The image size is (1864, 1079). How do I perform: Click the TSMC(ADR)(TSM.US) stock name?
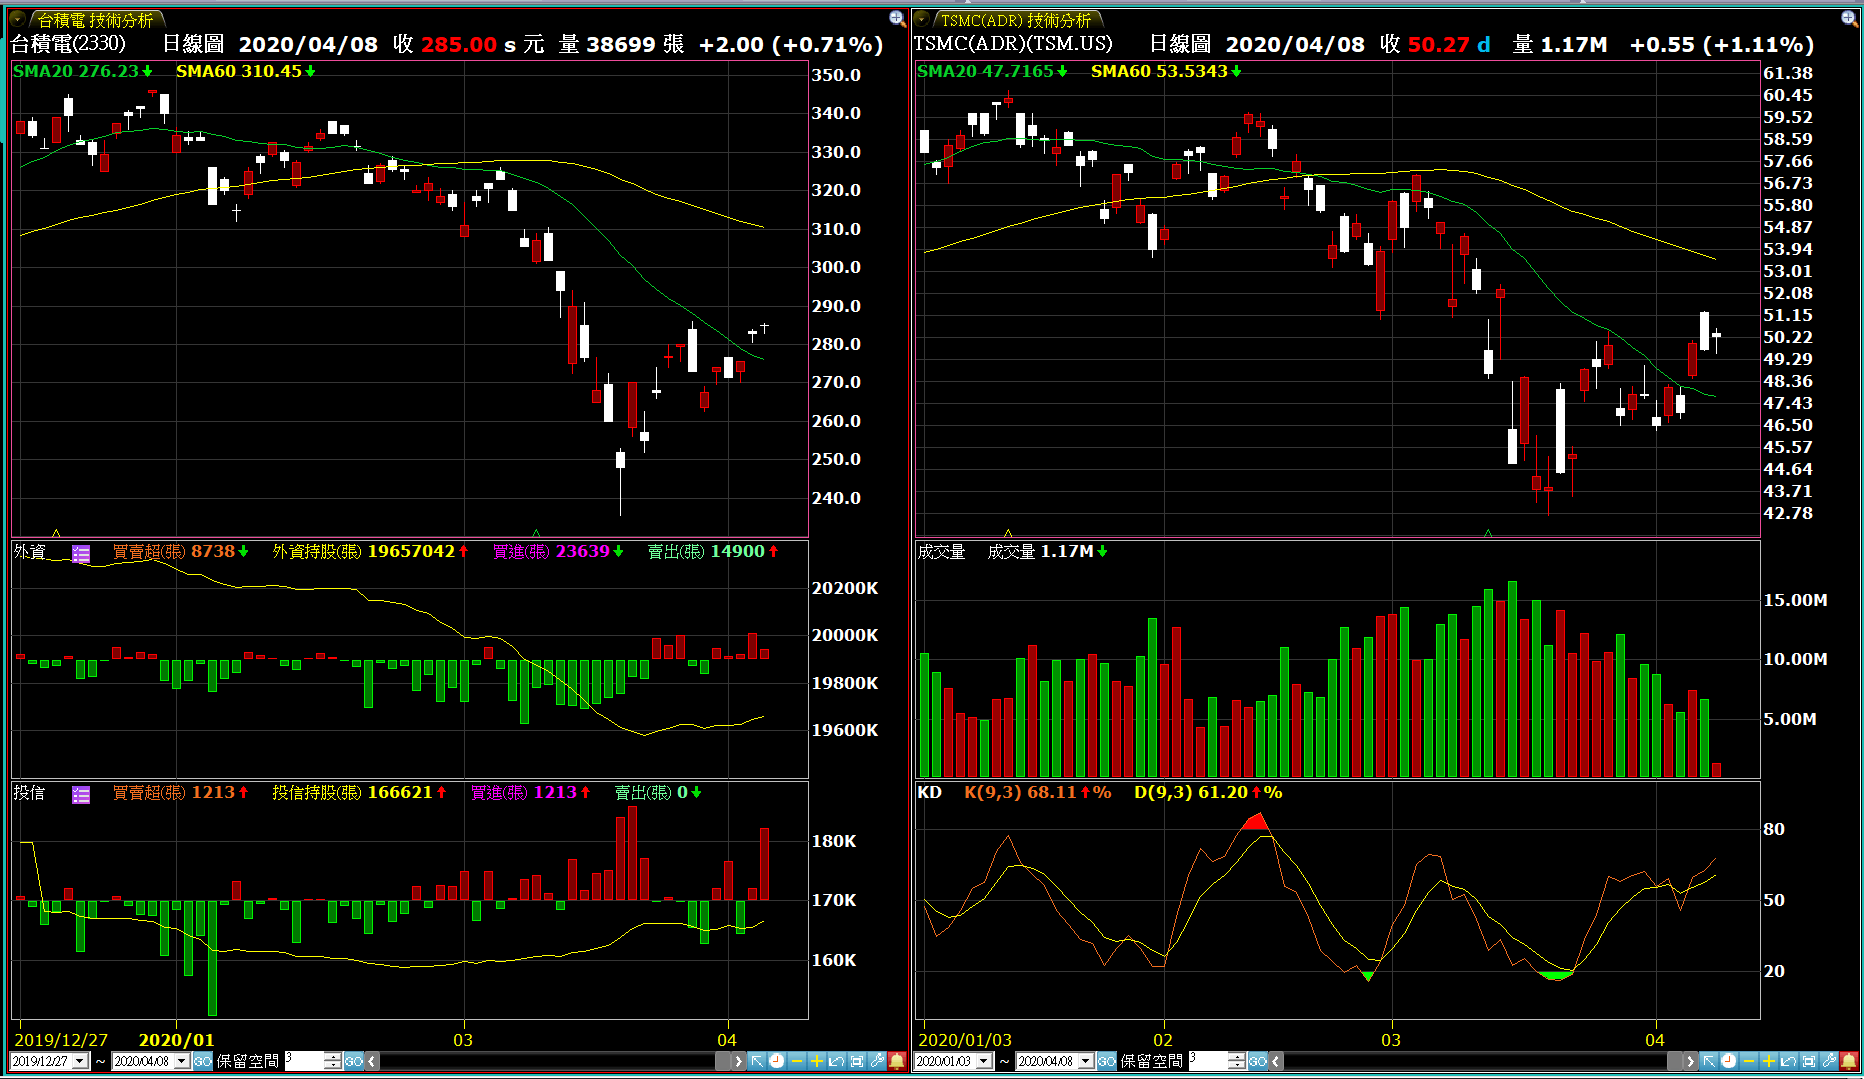coord(1013,44)
